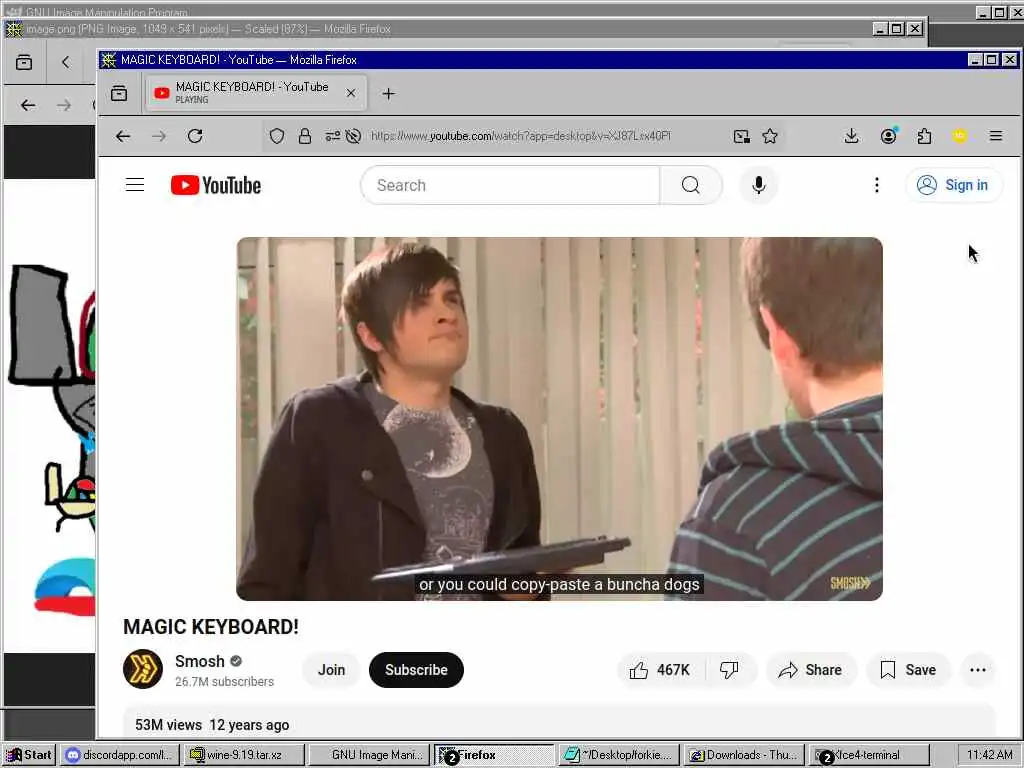
Task: Click the MAGIC KEYBOARD window titlebar icon
Action: point(108,60)
